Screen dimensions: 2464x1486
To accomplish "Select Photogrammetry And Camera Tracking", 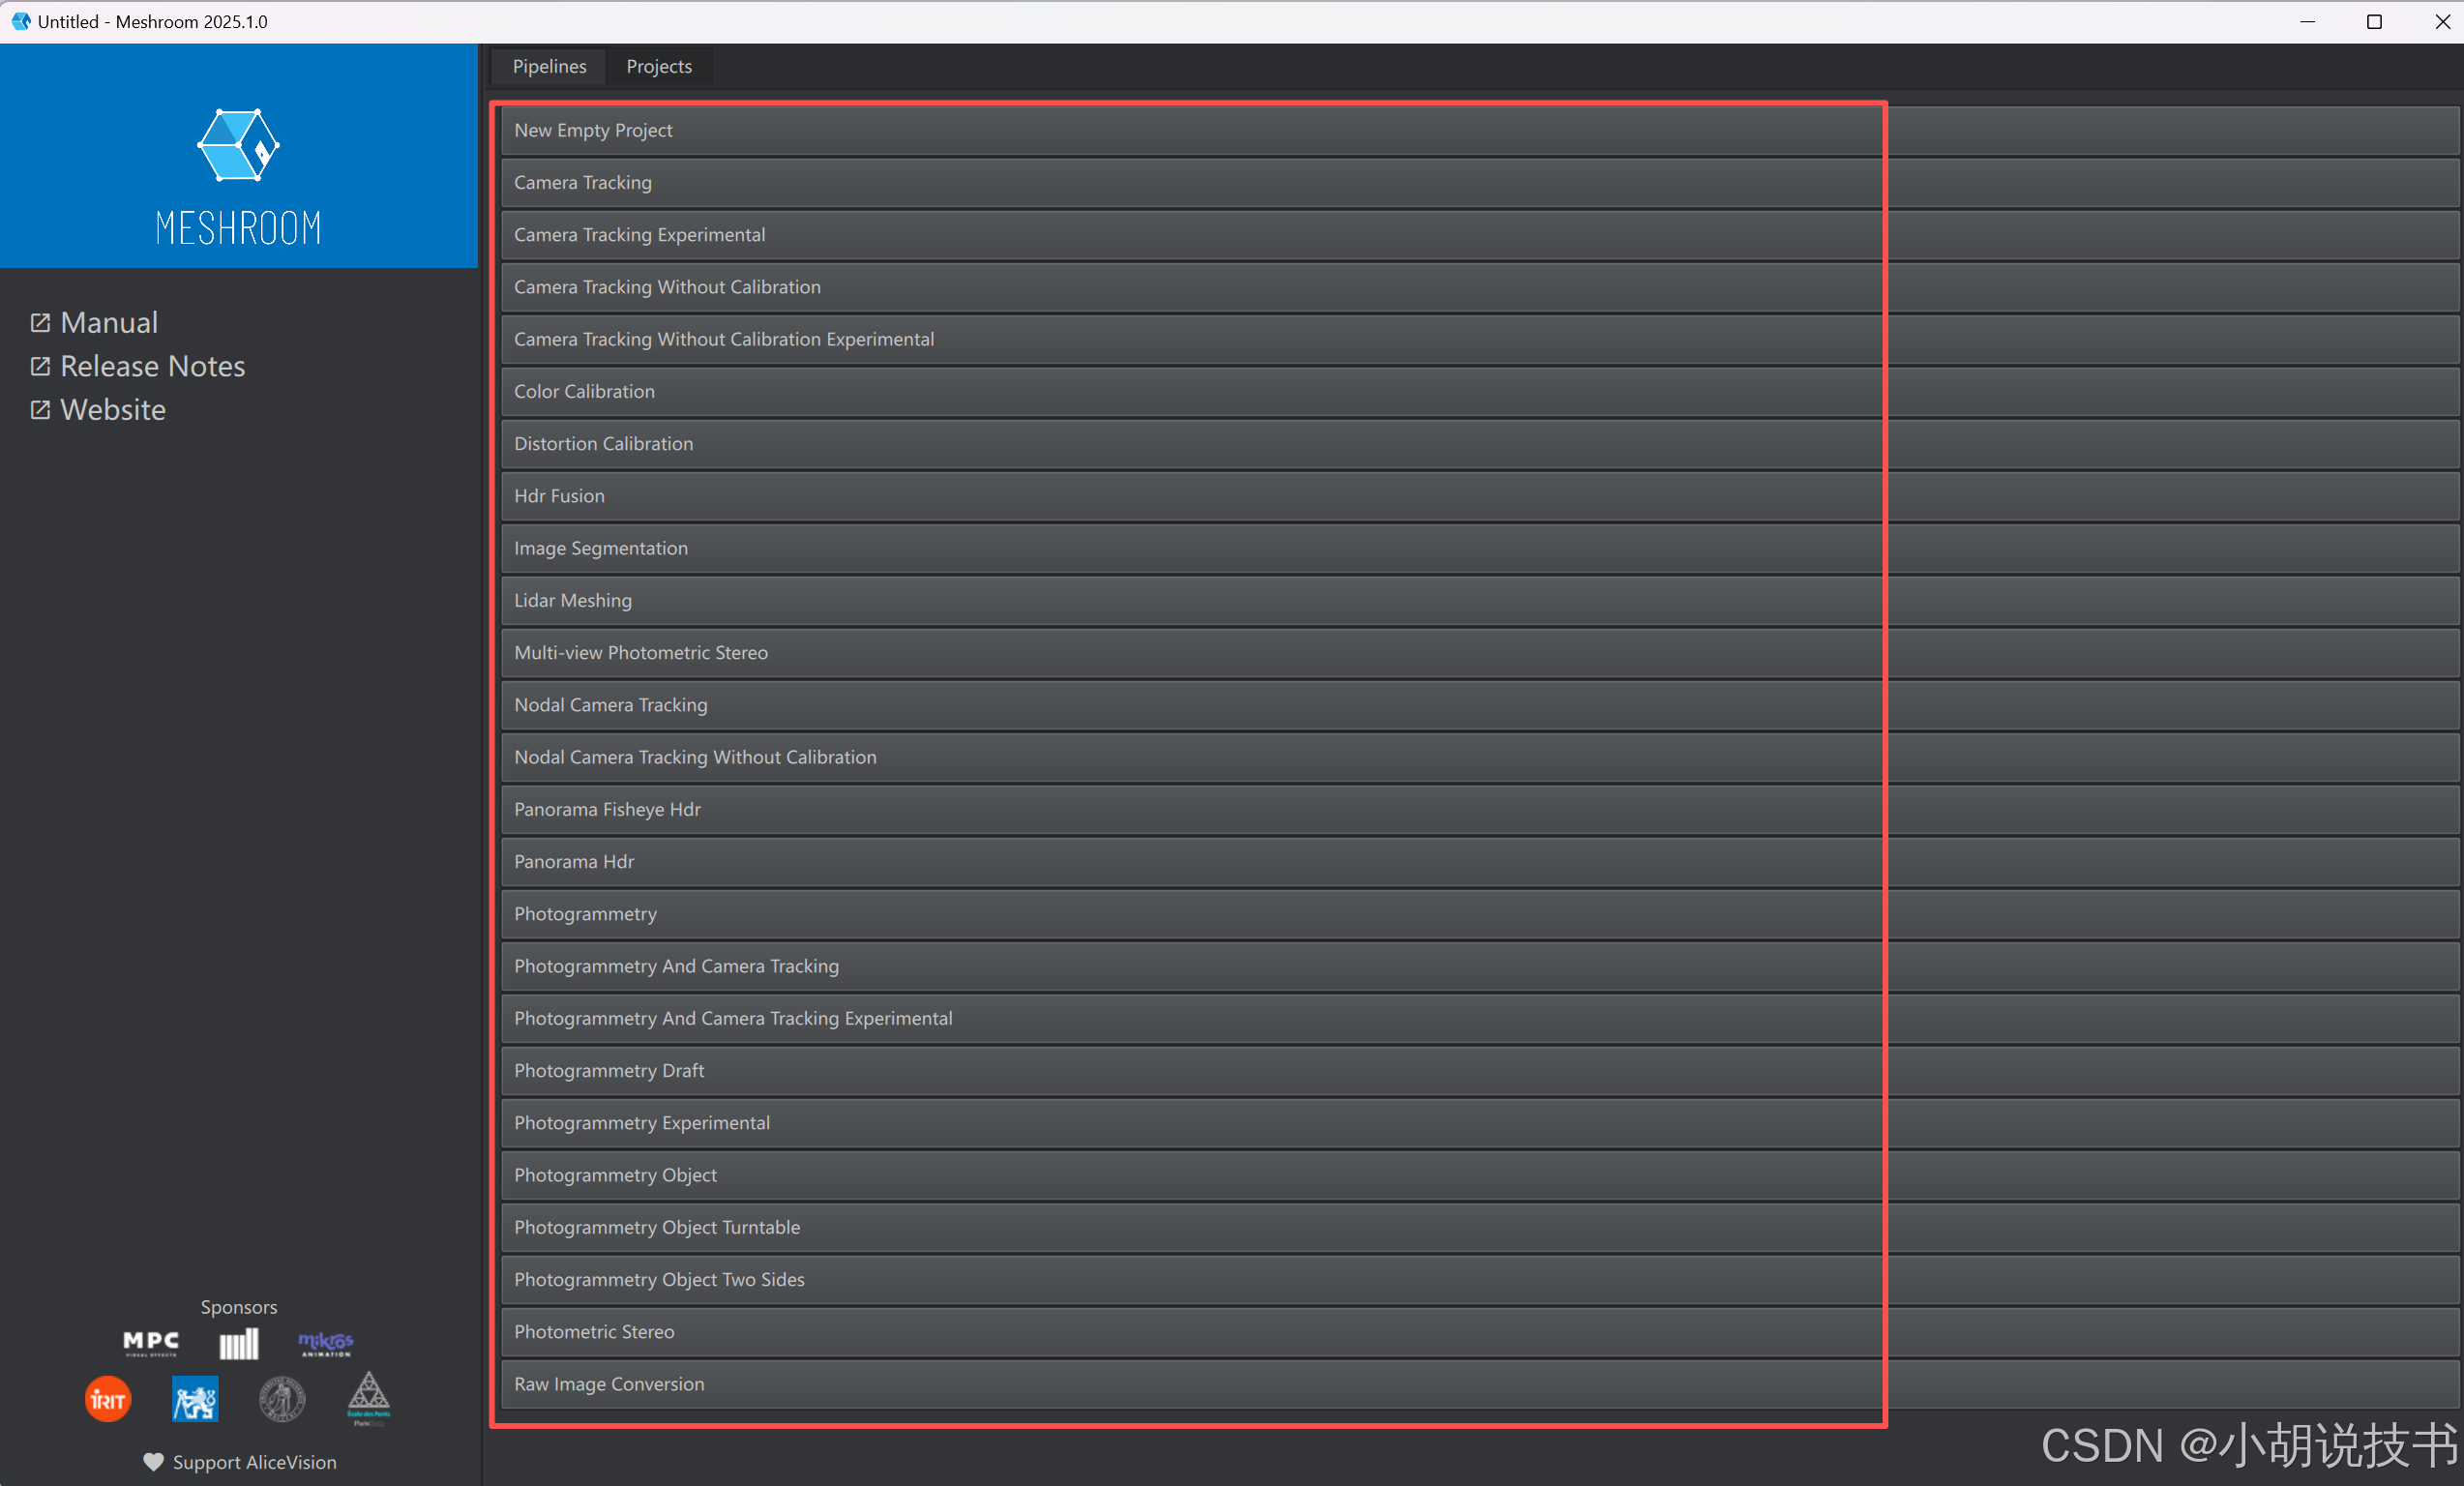I will [x=1479, y=966].
